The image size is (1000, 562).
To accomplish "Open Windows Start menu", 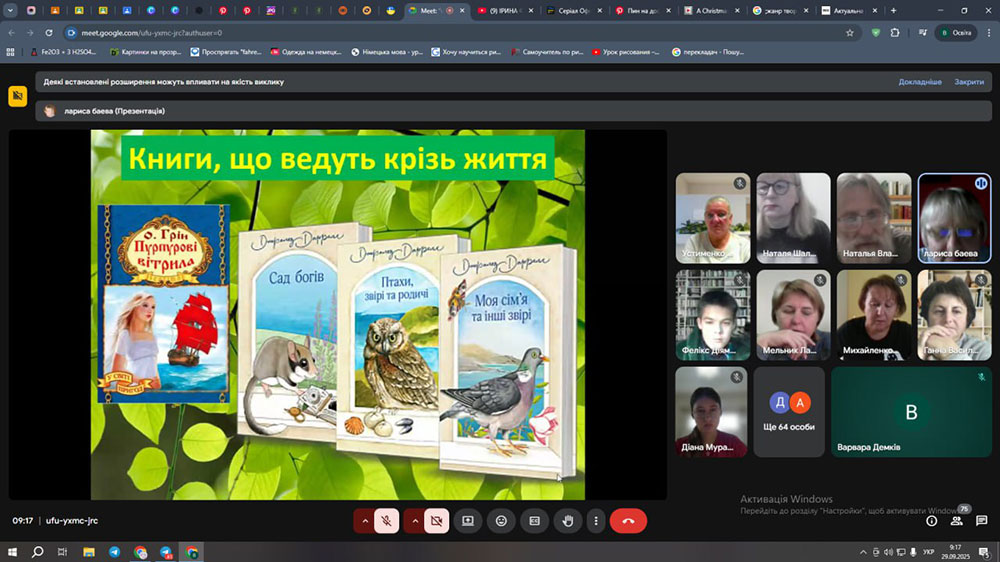I will point(12,552).
